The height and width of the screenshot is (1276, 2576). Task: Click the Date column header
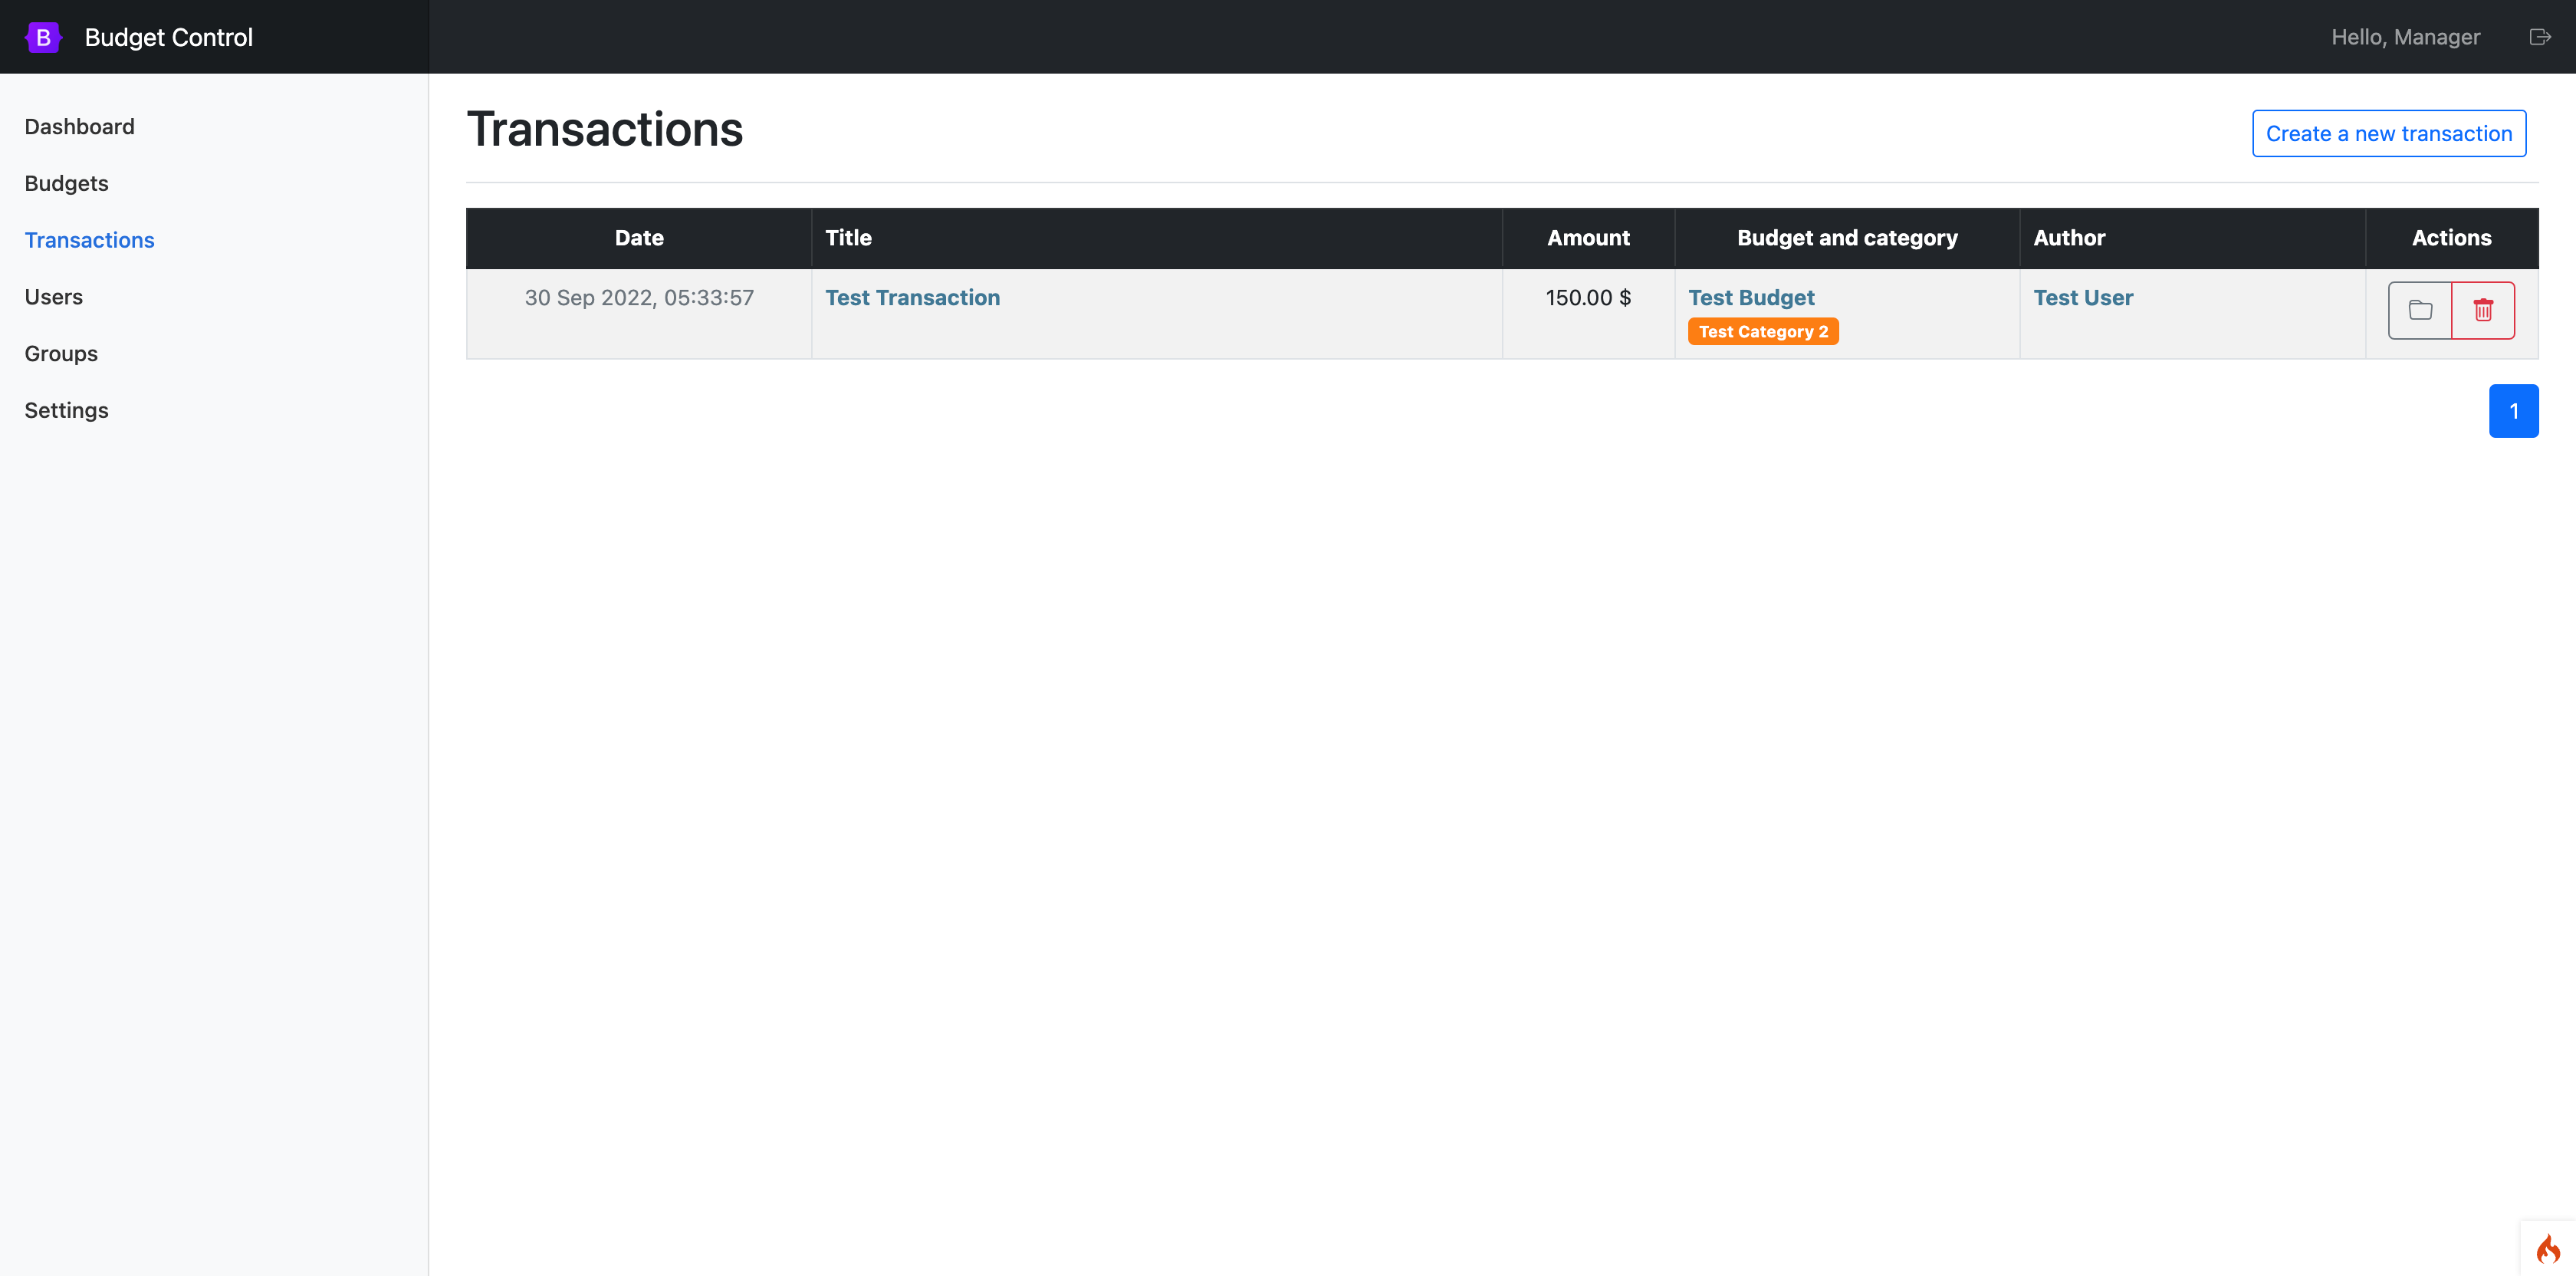point(638,238)
